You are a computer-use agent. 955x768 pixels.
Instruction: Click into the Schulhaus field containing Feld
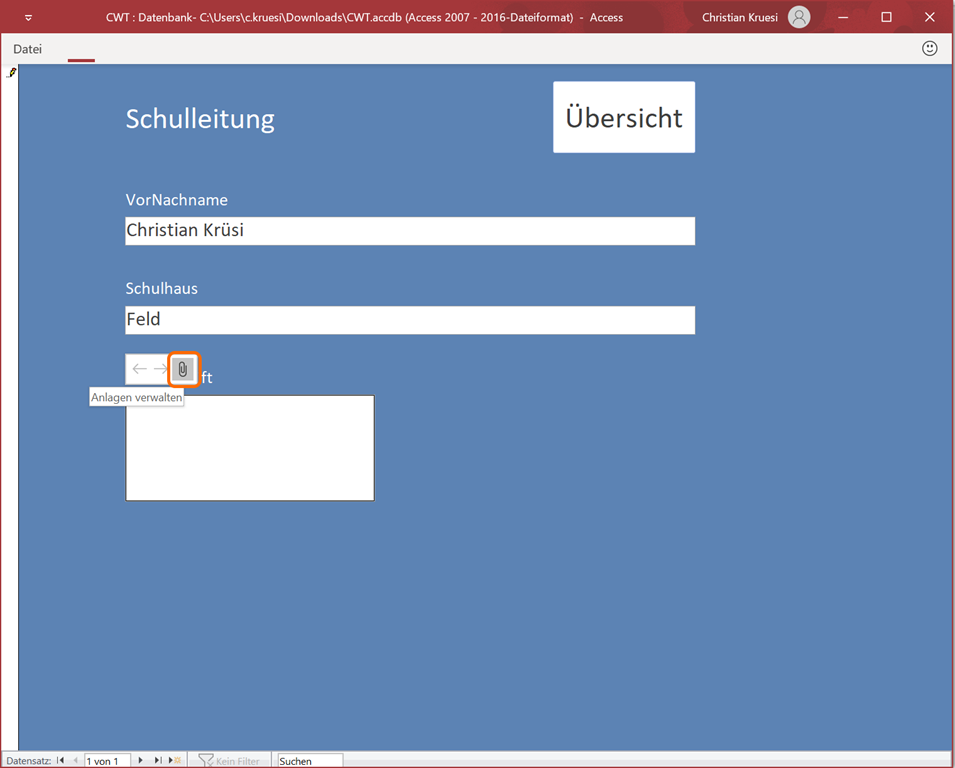[410, 320]
